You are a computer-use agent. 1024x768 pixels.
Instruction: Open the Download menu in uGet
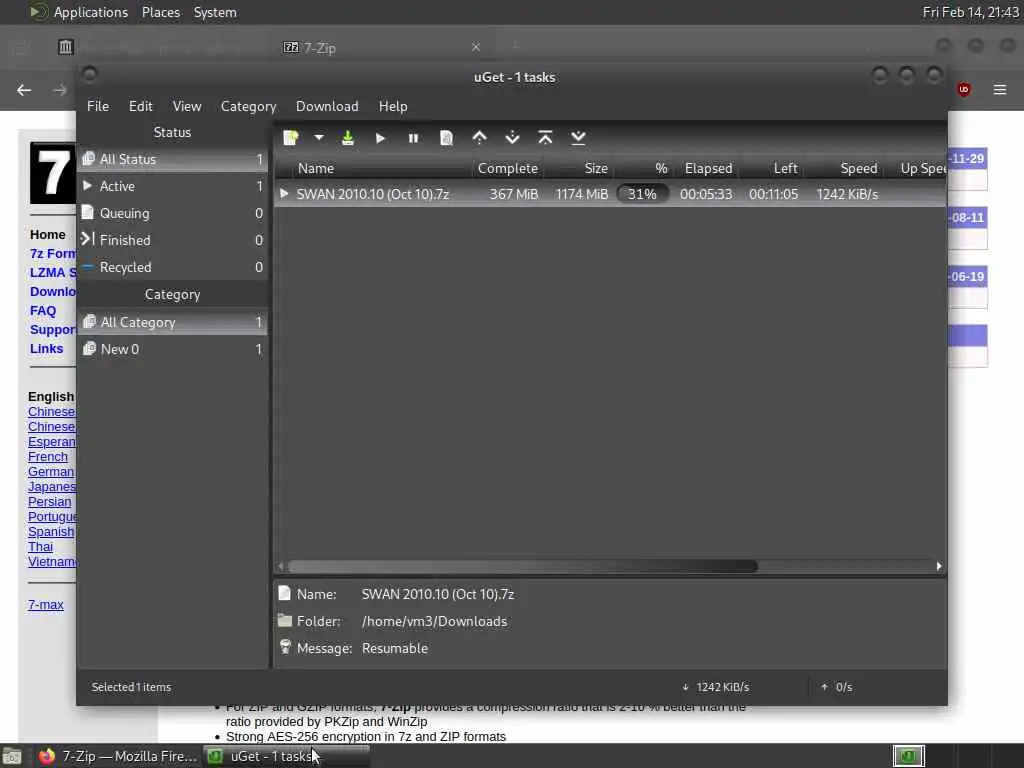coord(327,106)
